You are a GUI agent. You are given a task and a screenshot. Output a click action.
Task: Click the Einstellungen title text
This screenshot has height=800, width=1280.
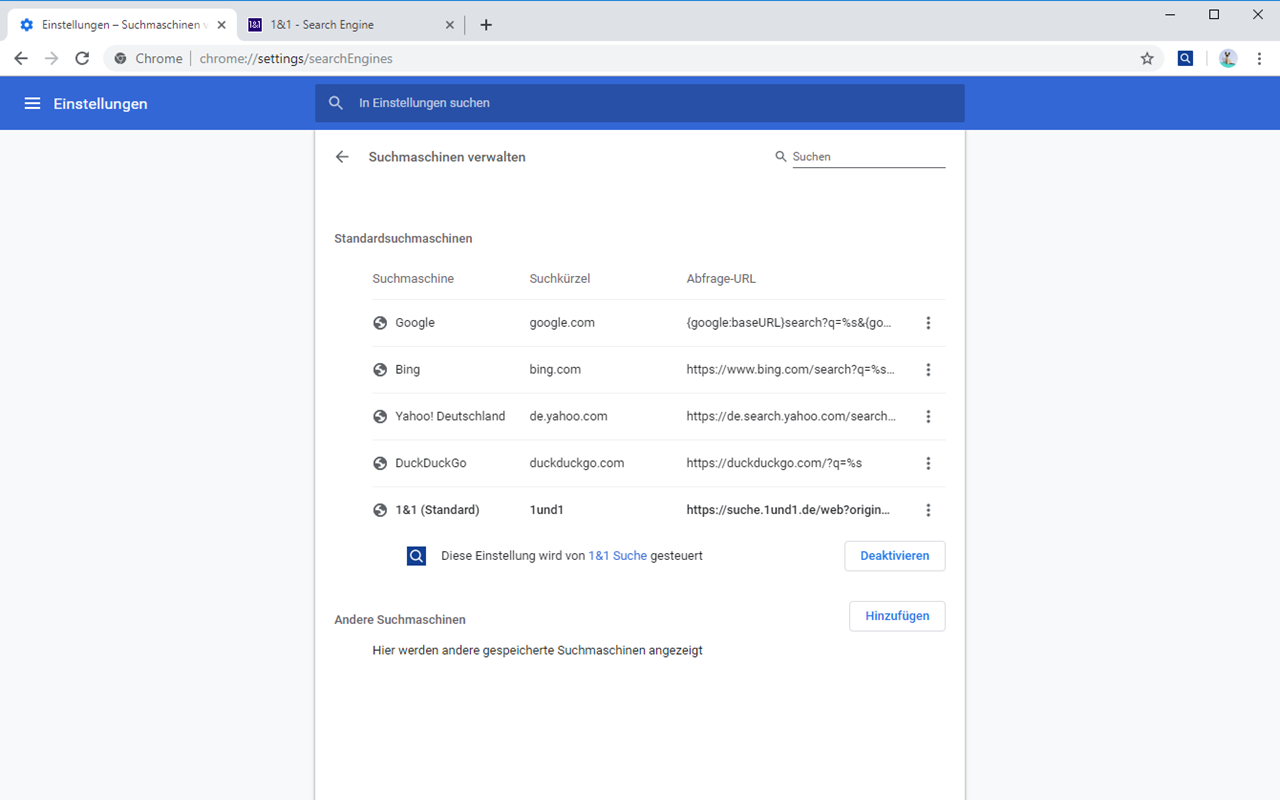[x=100, y=103]
